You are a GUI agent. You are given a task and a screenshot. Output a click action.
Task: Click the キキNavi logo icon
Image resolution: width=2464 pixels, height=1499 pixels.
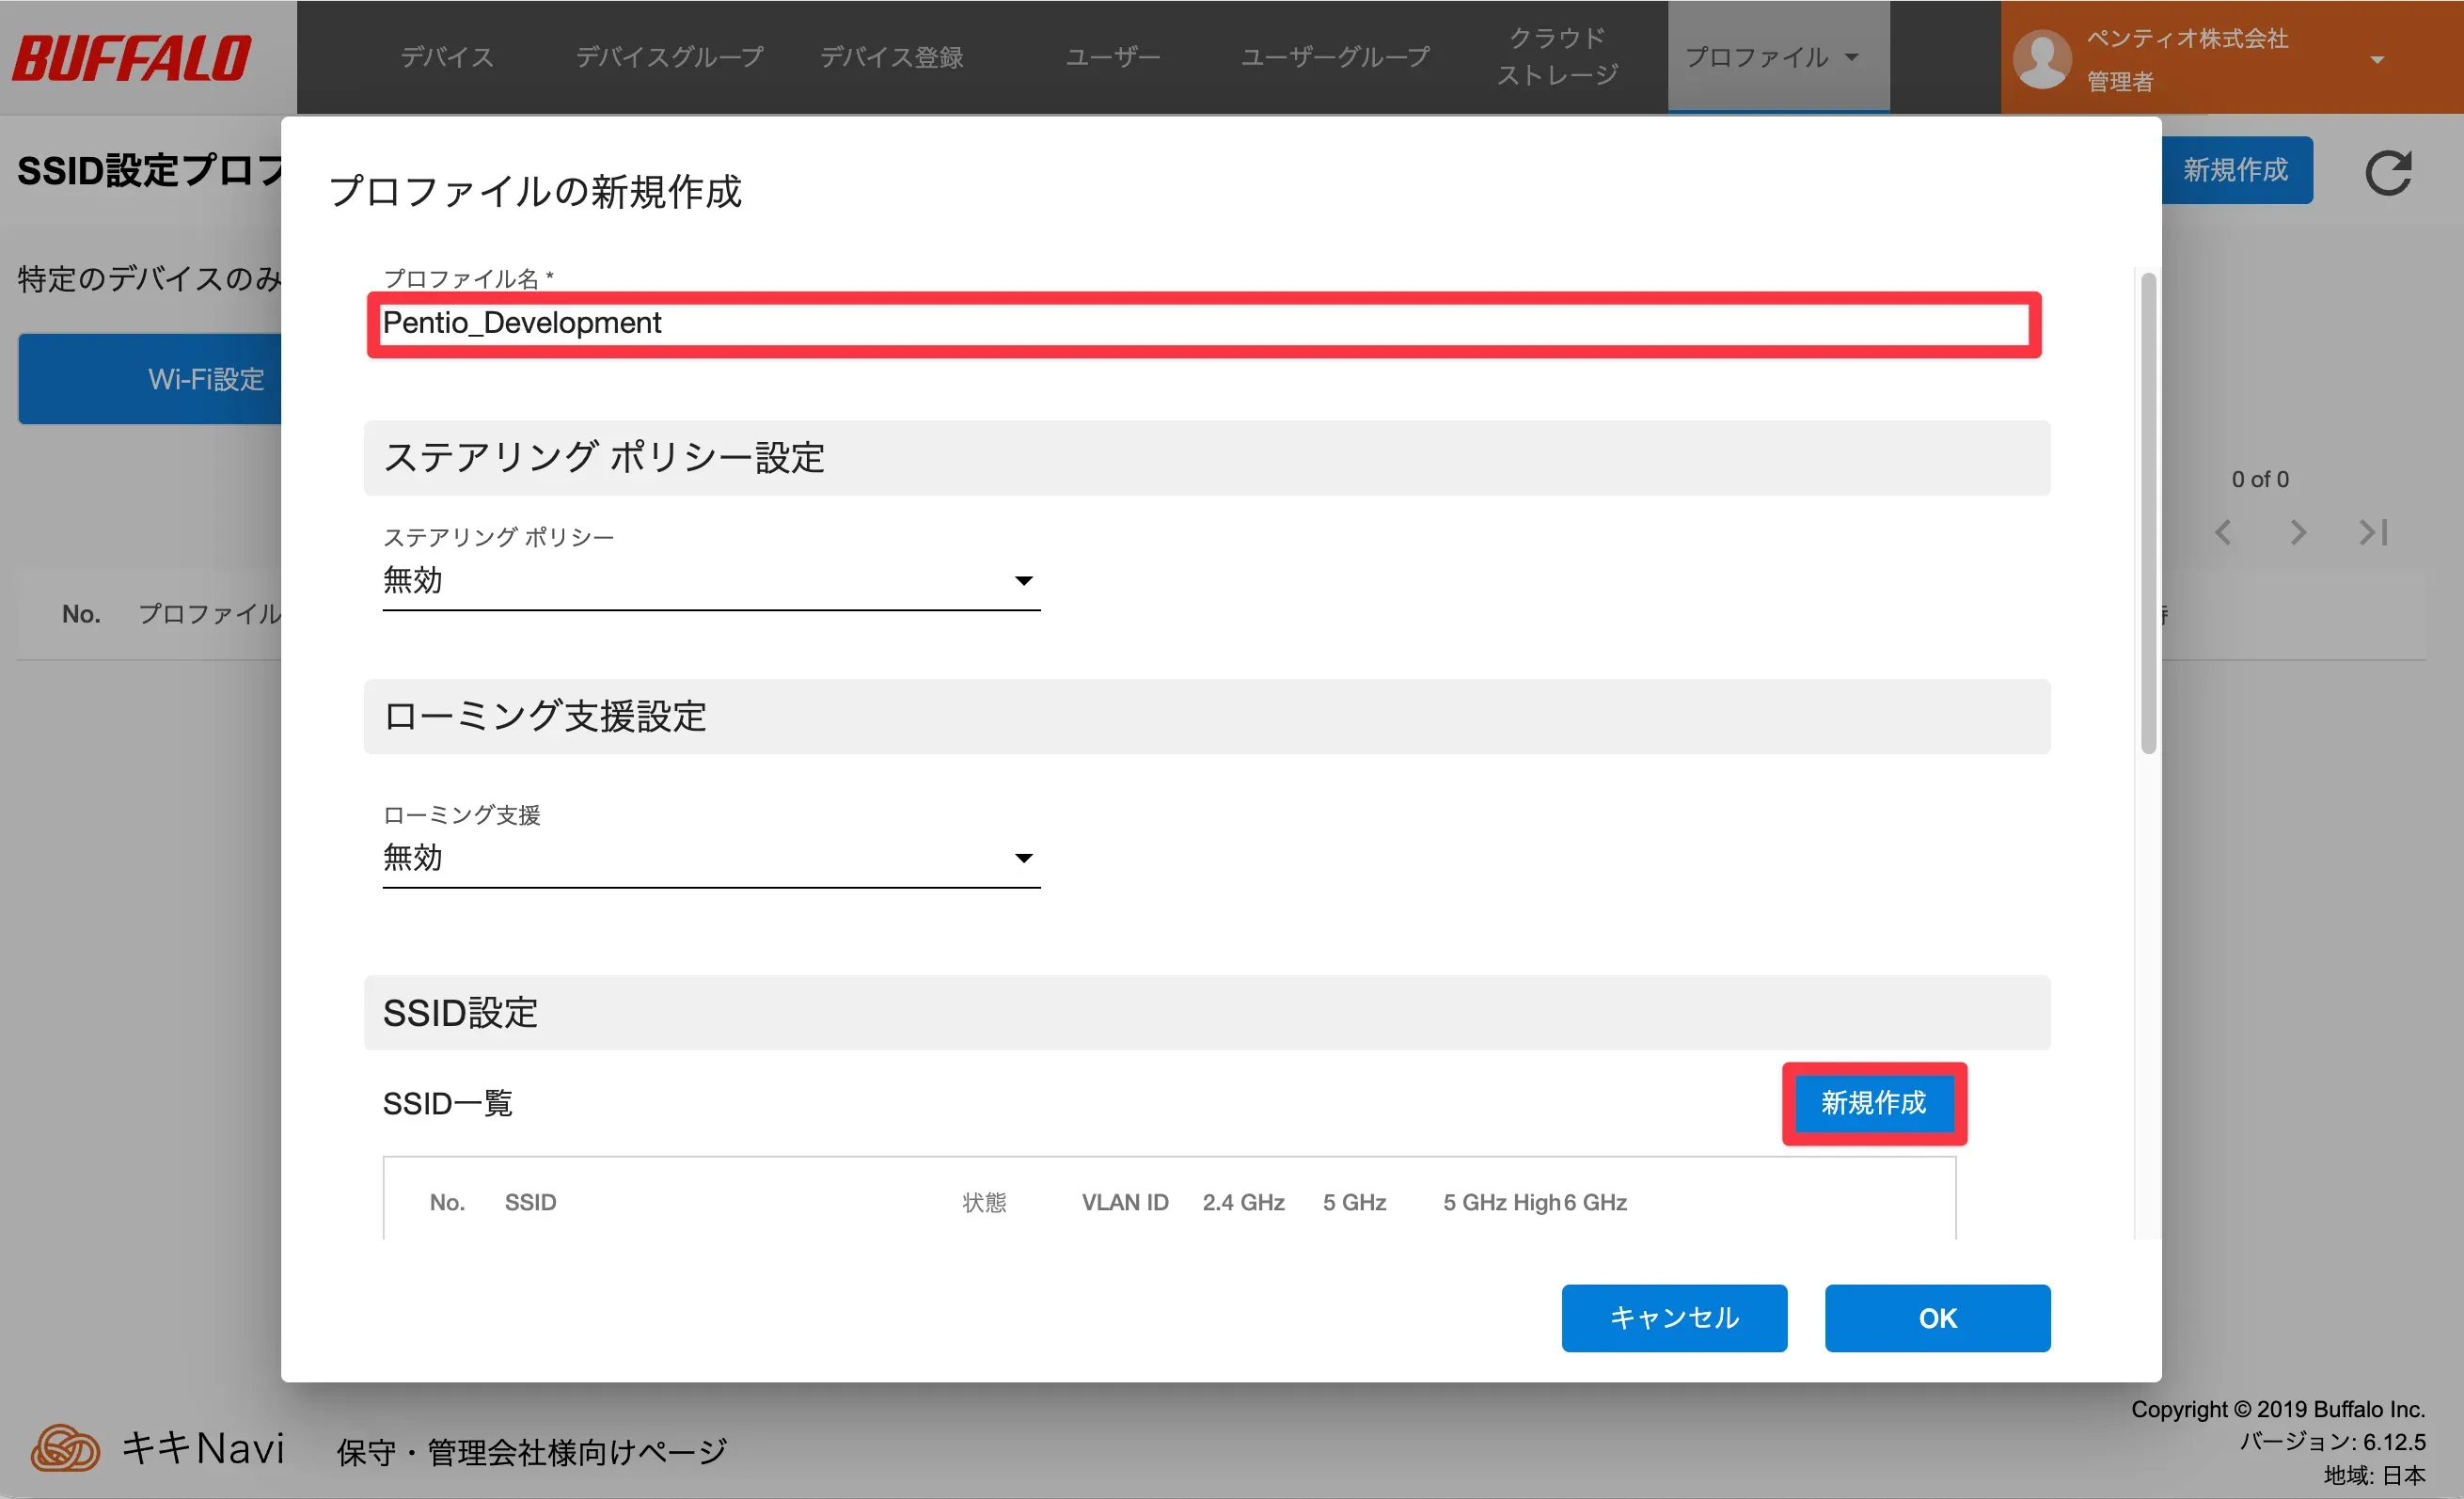[x=66, y=1448]
